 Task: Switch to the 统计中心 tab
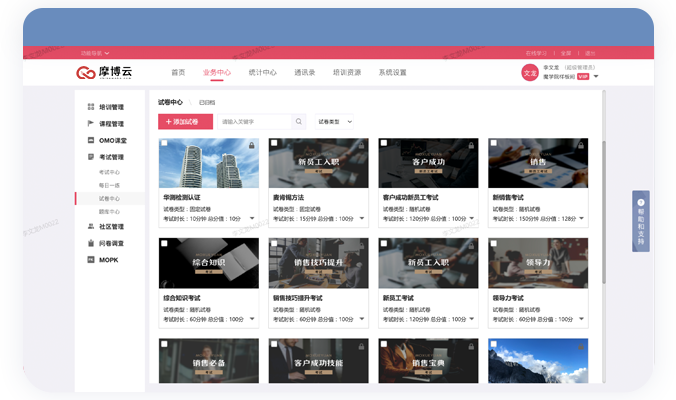tap(263, 72)
